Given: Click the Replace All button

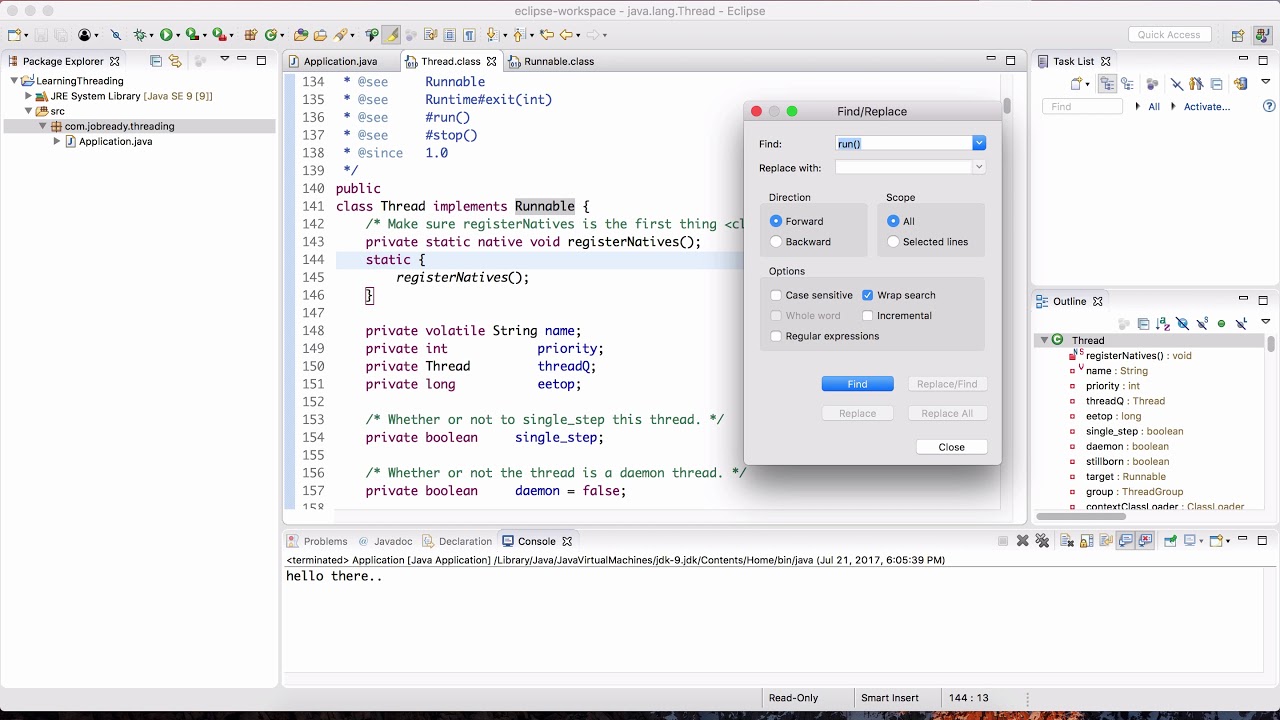Looking at the screenshot, I should 947,413.
